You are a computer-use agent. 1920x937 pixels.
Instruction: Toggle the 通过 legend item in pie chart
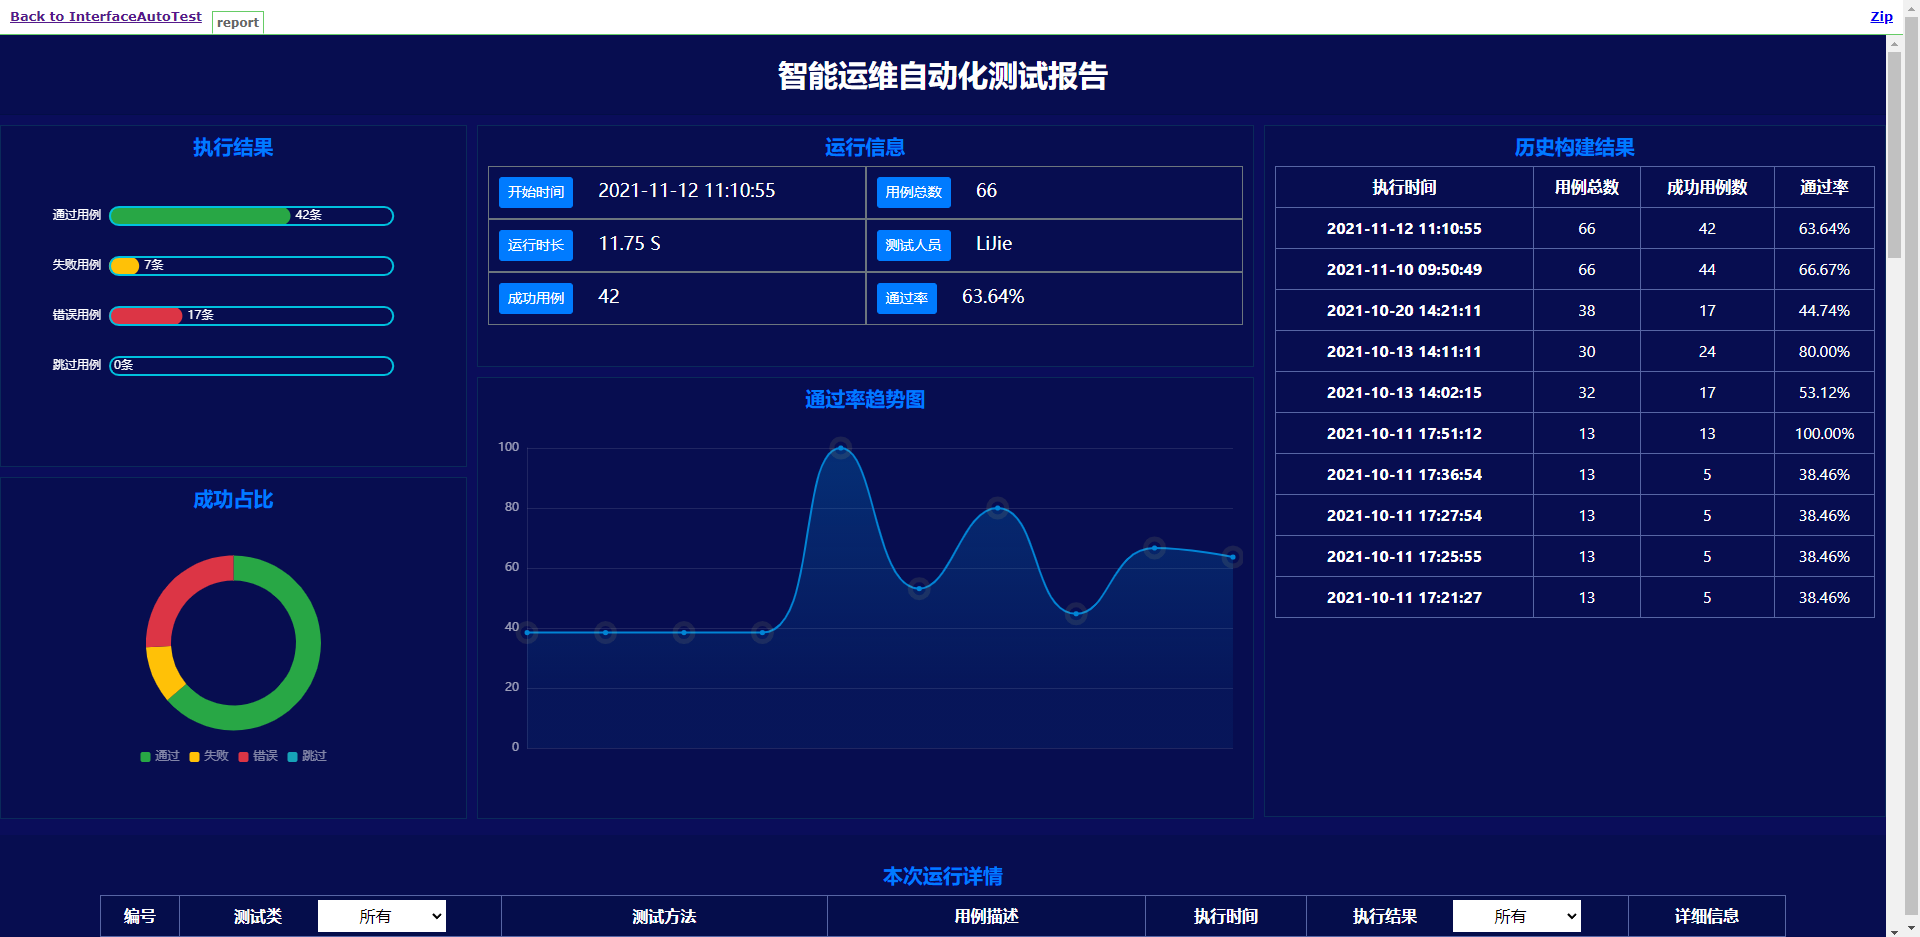[x=160, y=756]
